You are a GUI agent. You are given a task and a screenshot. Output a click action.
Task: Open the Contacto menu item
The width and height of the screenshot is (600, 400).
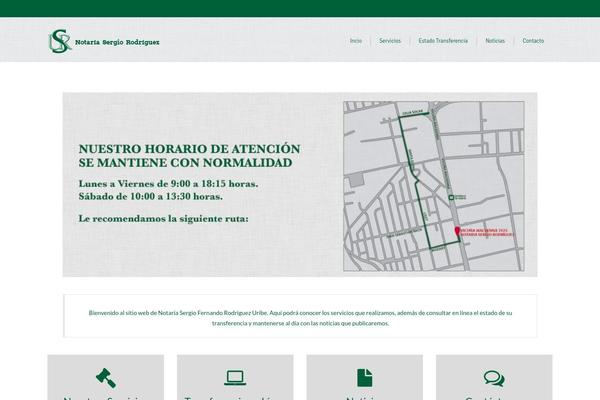(533, 41)
